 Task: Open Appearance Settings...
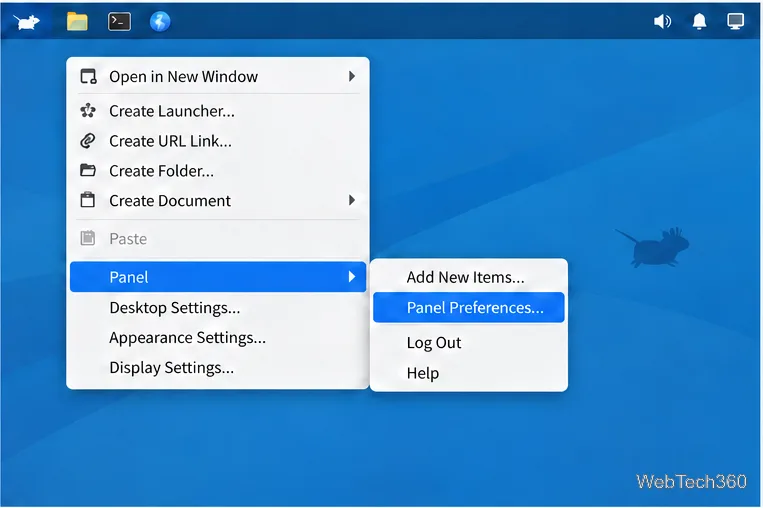218,338
